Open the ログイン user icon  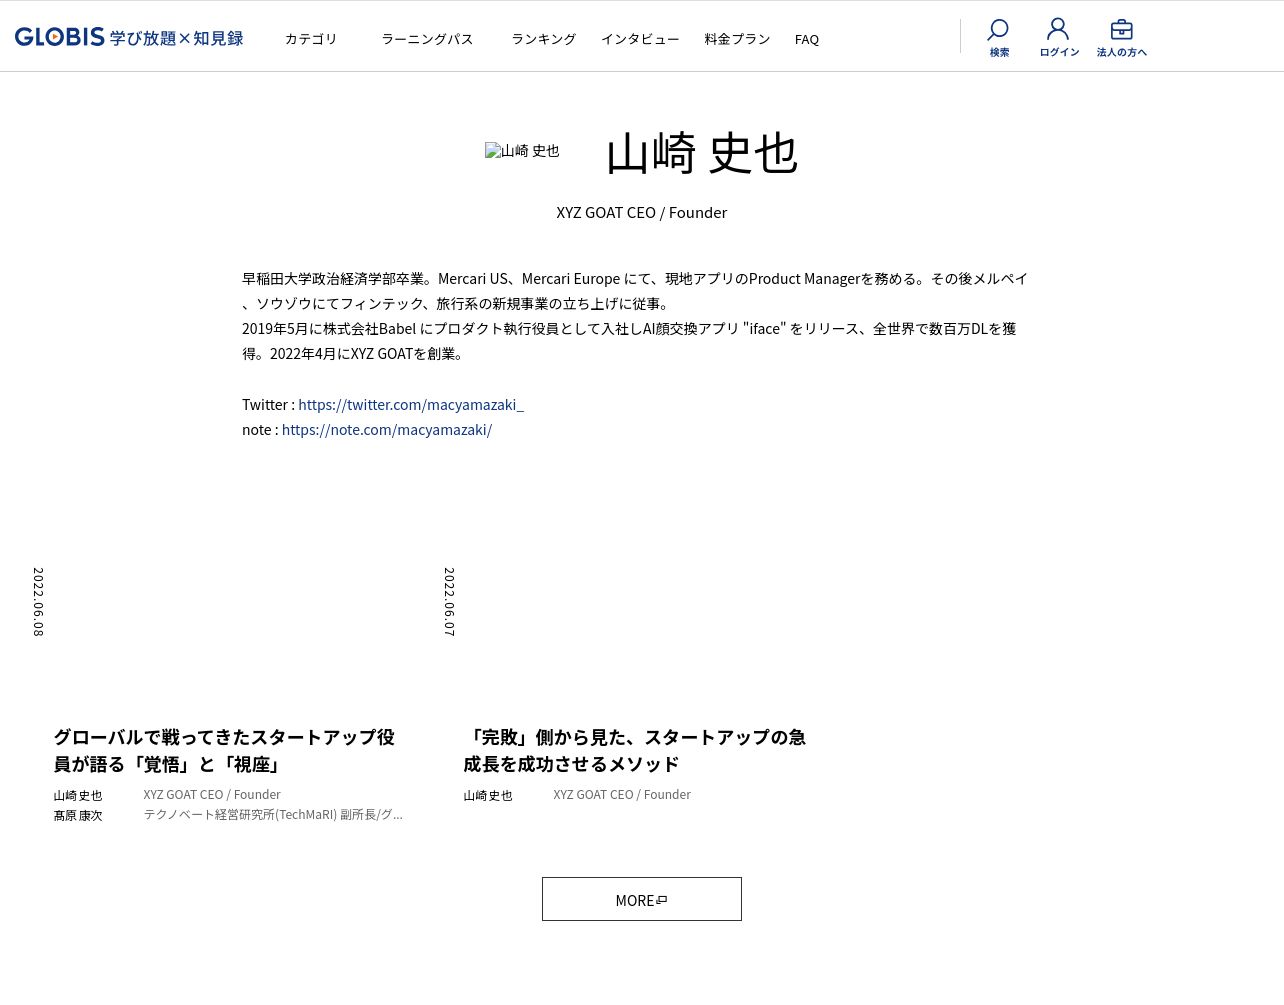[1059, 38]
